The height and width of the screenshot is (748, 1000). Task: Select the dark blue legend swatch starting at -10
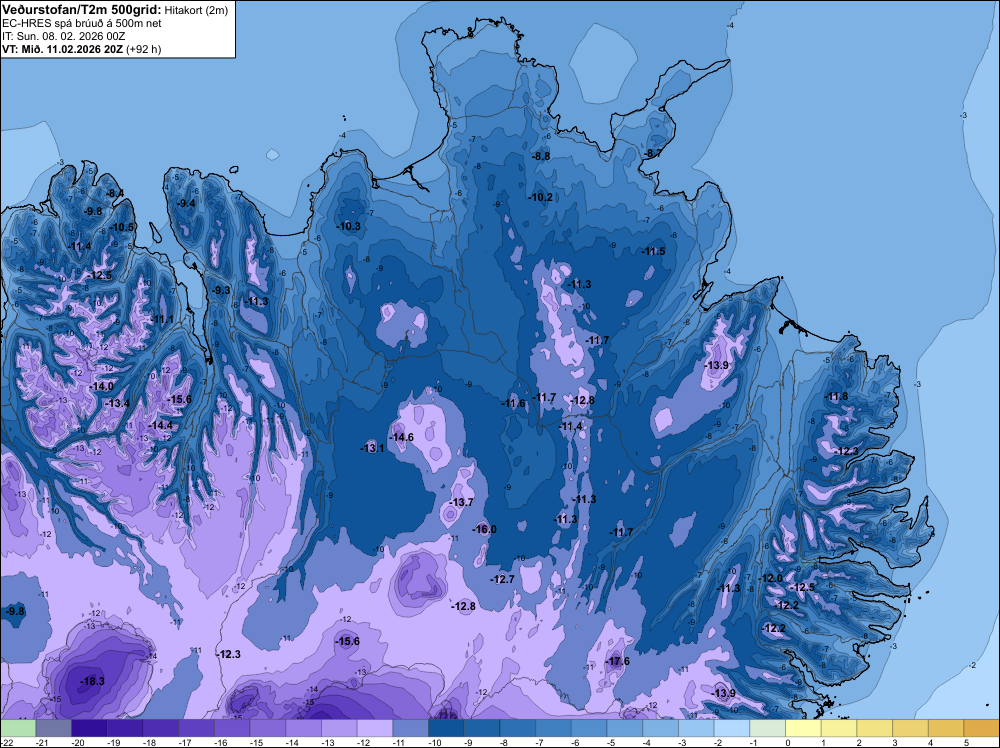pos(446,728)
